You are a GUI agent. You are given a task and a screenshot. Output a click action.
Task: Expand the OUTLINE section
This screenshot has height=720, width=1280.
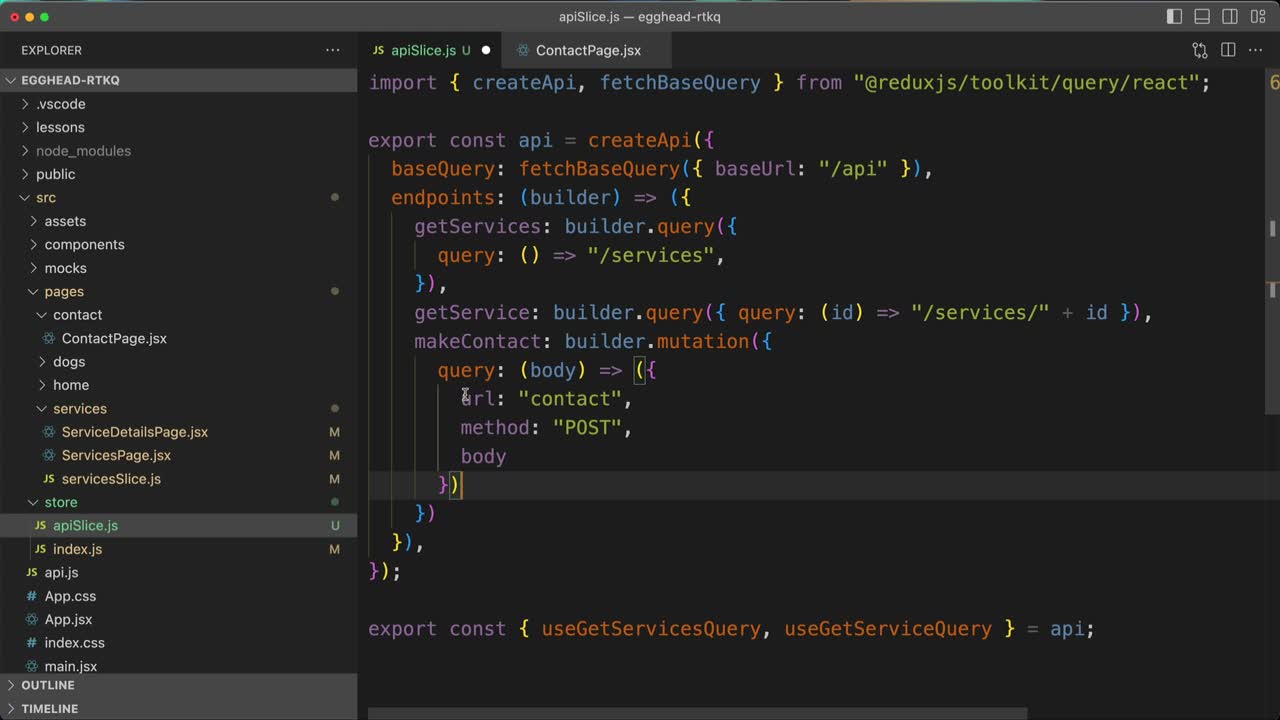coord(47,685)
